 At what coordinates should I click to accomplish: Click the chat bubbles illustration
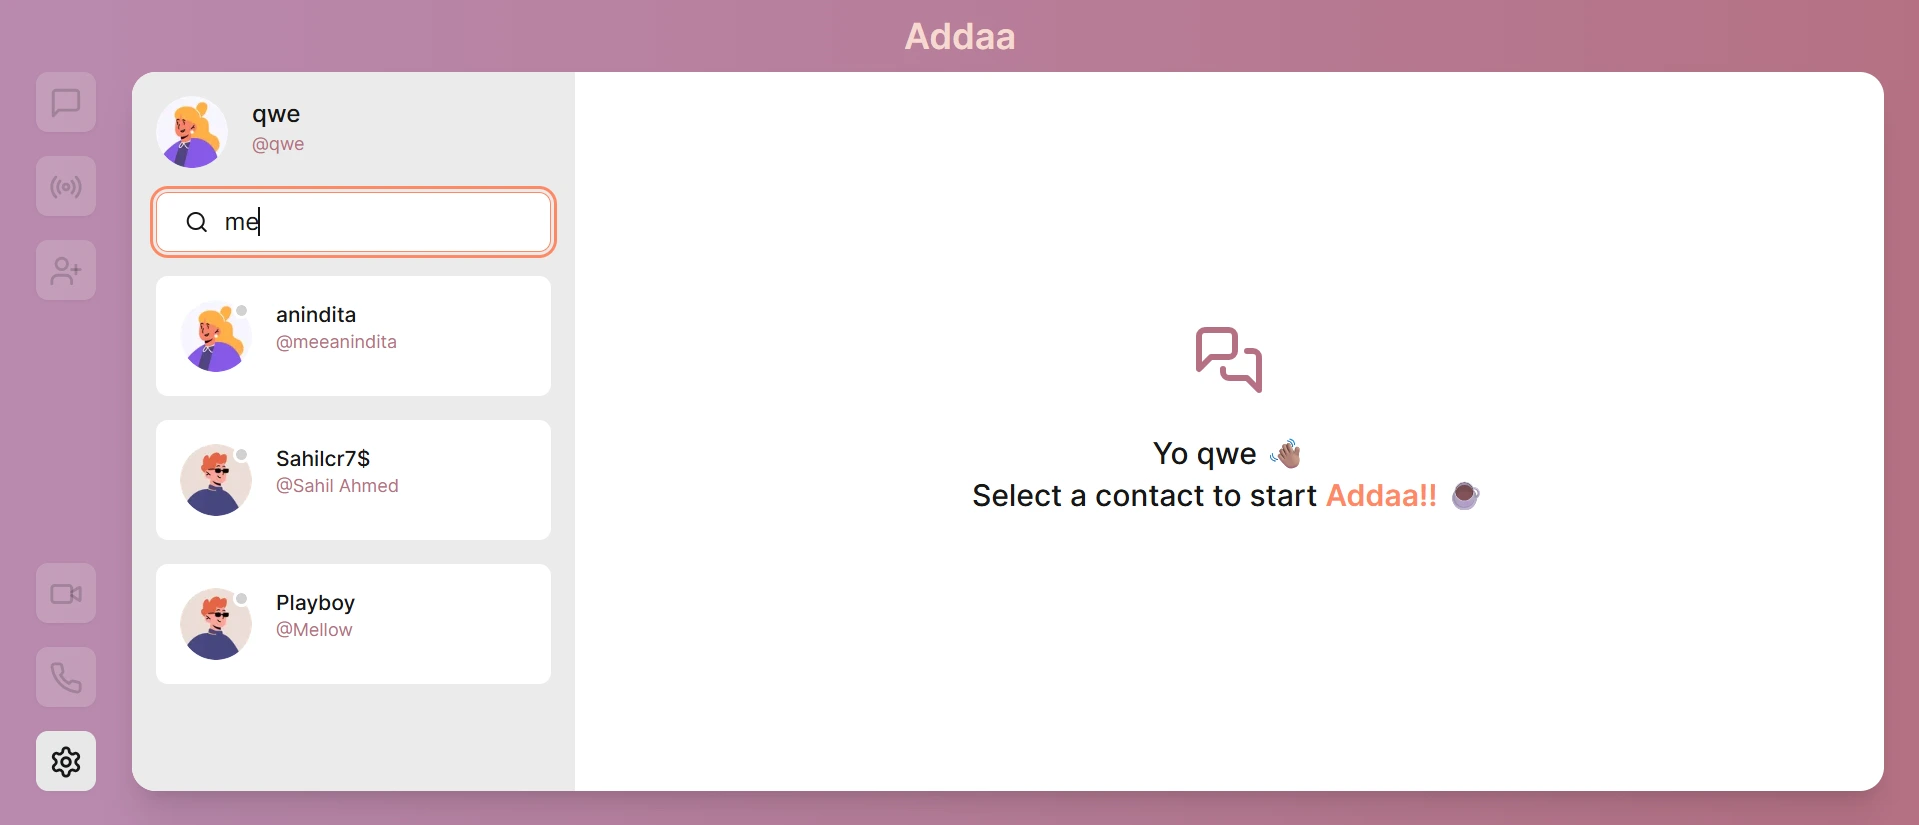pos(1227,360)
